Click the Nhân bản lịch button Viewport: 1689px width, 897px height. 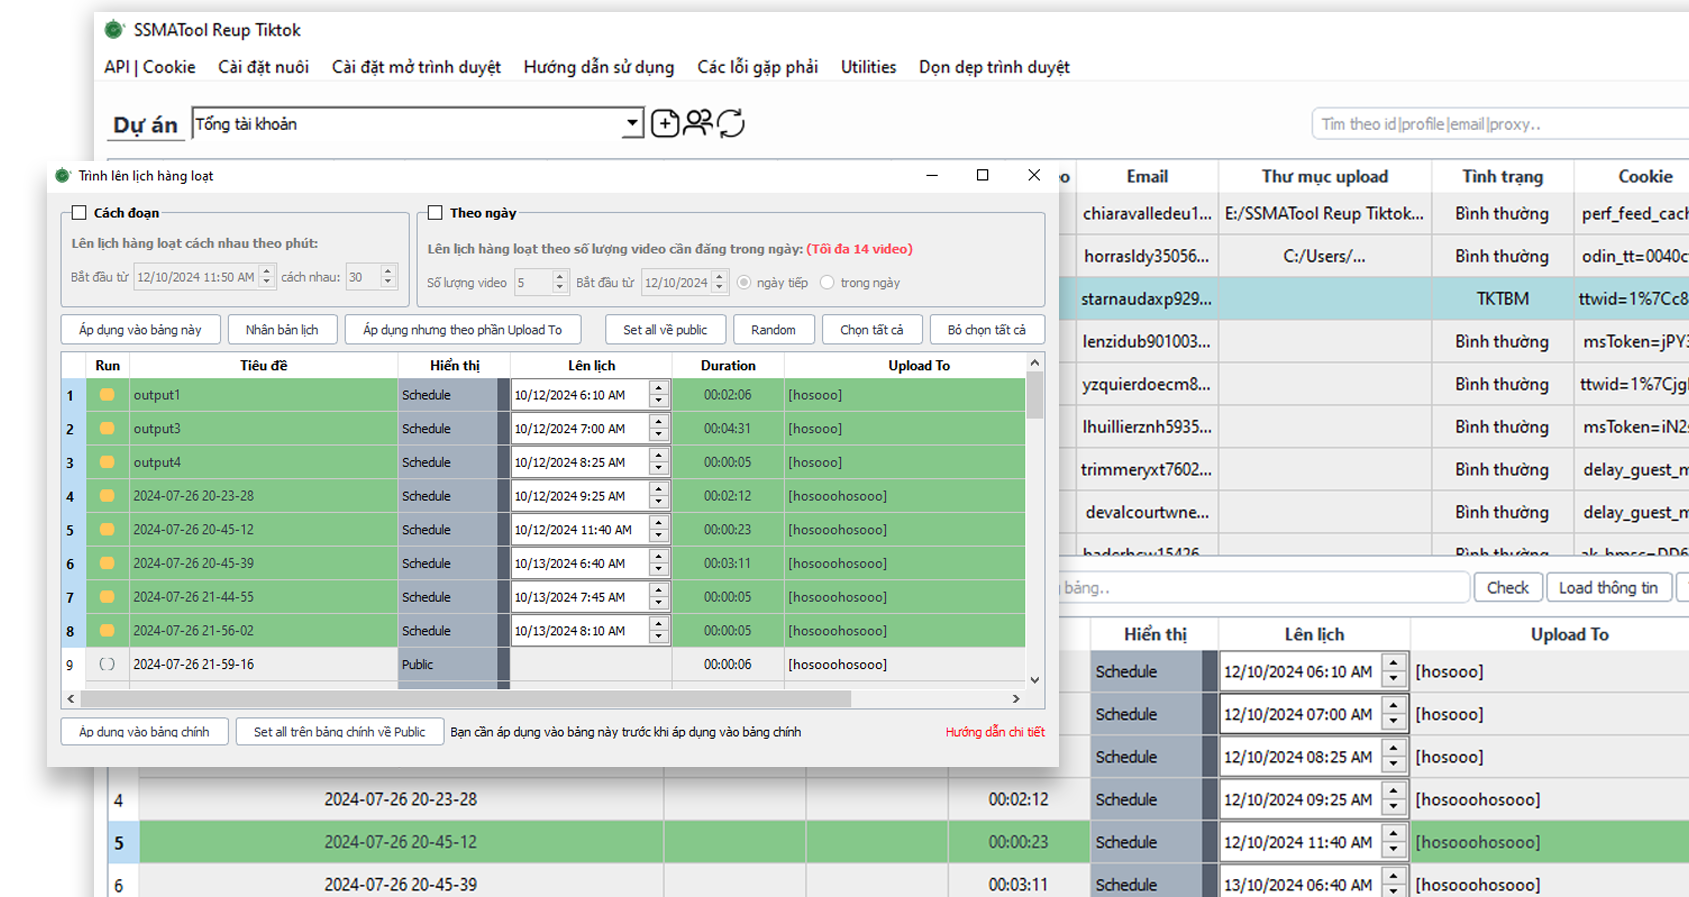282,330
